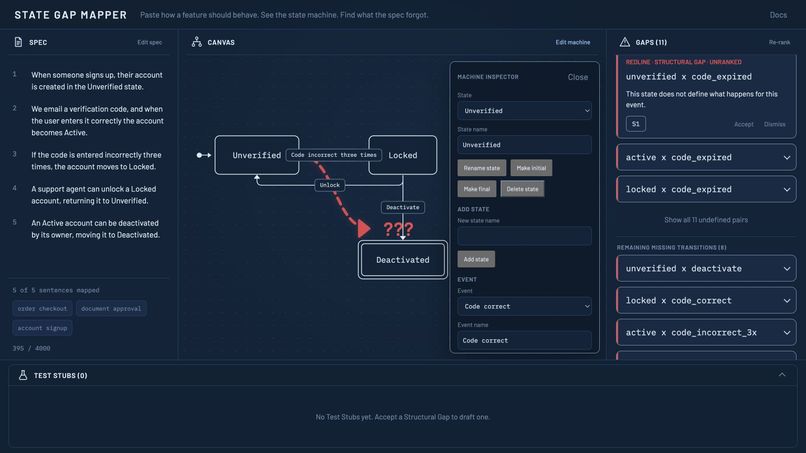Click the Spec document icon
Screen dimensions: 806x453
(x=18, y=42)
